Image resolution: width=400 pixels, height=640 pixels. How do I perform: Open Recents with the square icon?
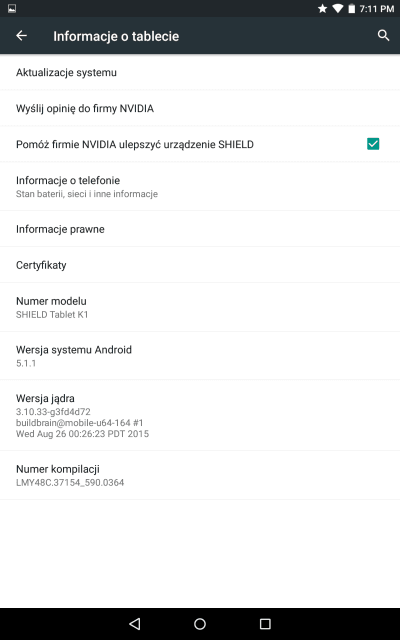coord(265,624)
